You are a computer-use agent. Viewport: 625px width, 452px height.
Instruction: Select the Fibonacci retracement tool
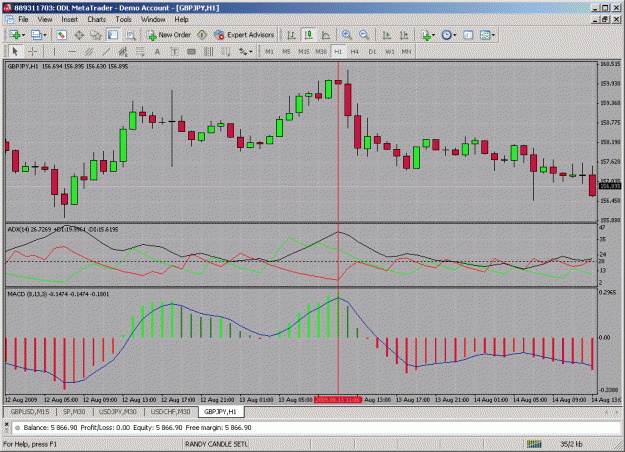(140, 51)
